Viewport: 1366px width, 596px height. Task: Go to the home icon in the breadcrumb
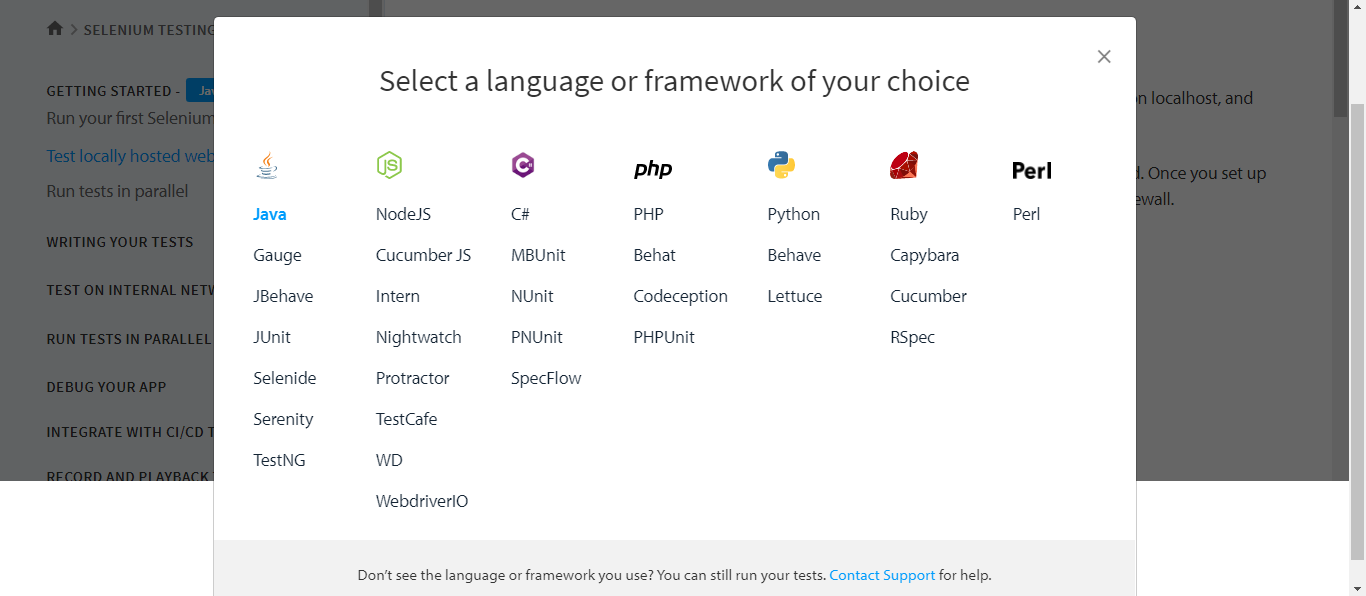point(55,29)
